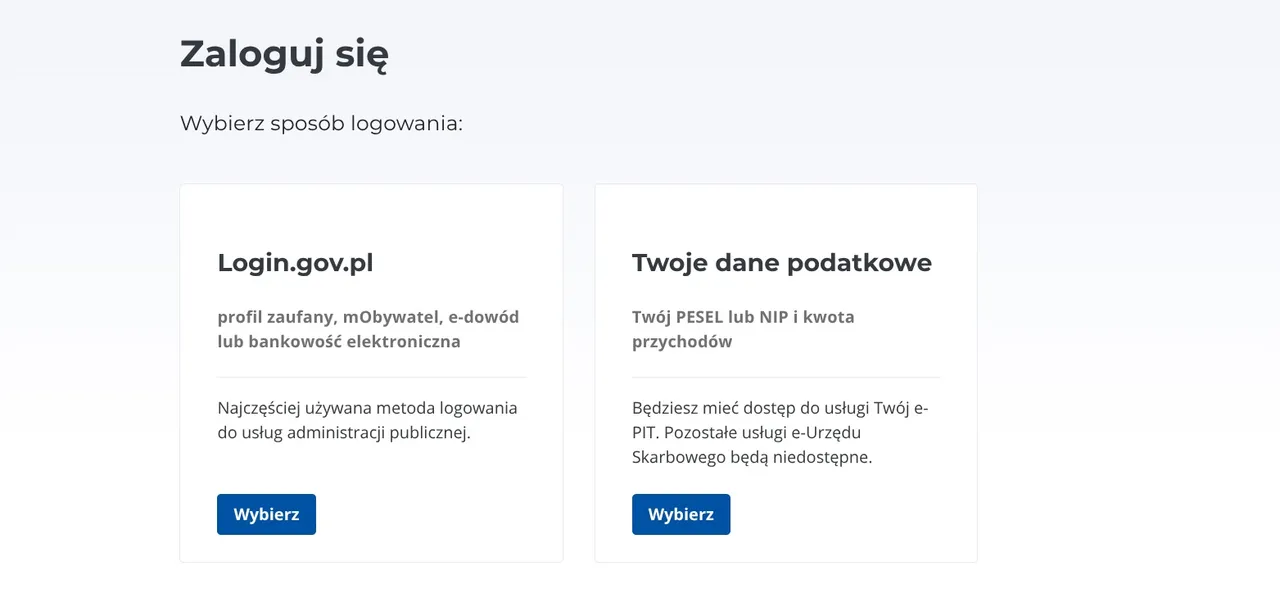Click the word 'przychodów' in tax card subtitle
The image size is (1280, 607).
click(682, 341)
